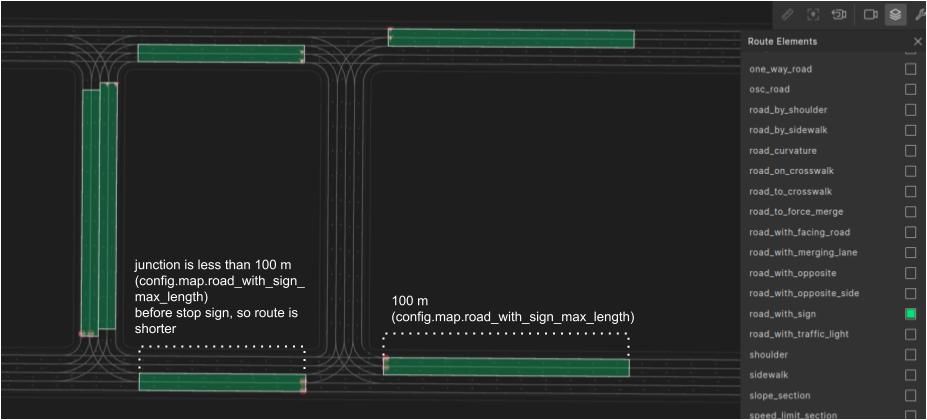Select the green route under 100 m annotation
Viewport: 927px width, 420px height.
(506, 367)
